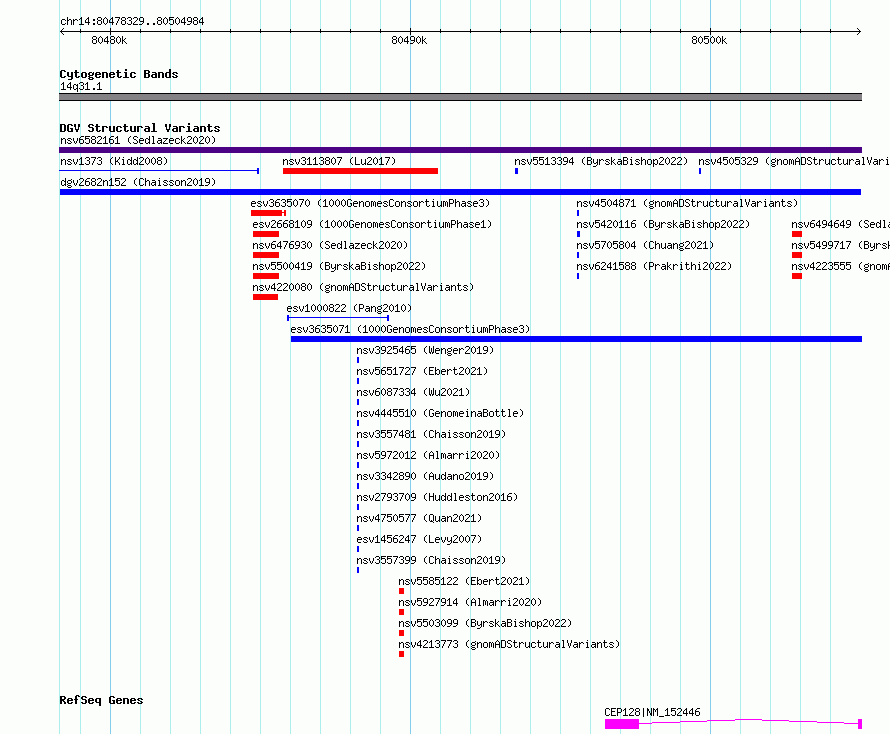This screenshot has height=734, width=890.
Task: Open the CEP128|NM_152446 gene label
Action: point(652,712)
